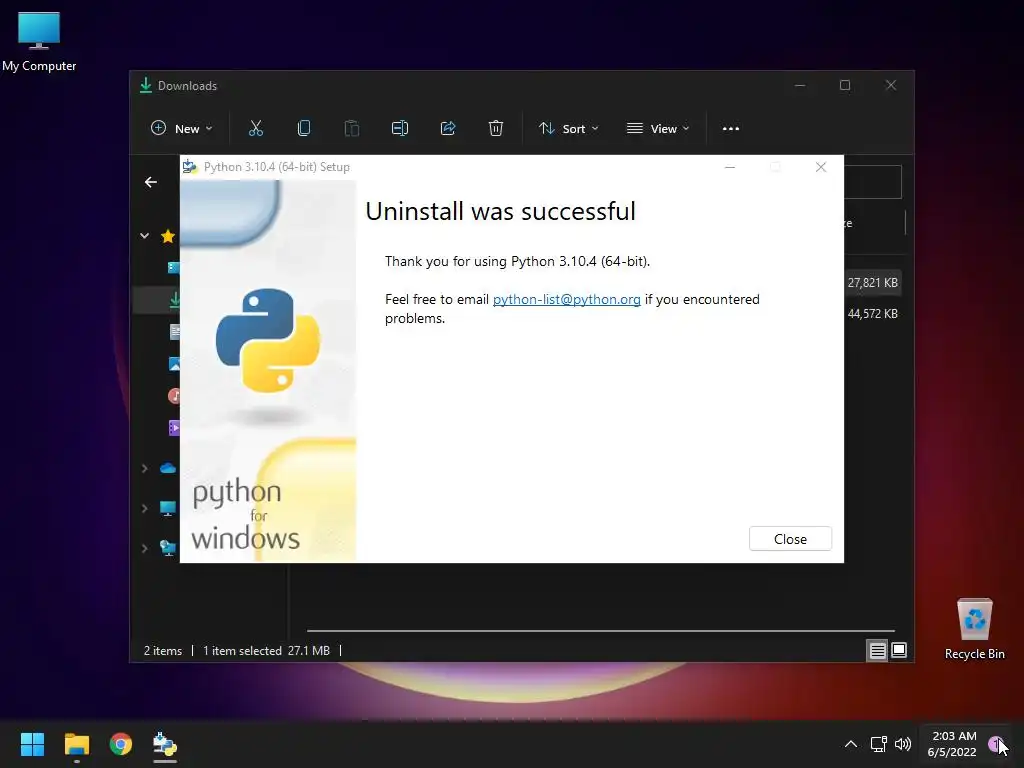Screen dimensions: 1024x768
Task: Open File Explorer from the taskbar
Action: (x=76, y=744)
